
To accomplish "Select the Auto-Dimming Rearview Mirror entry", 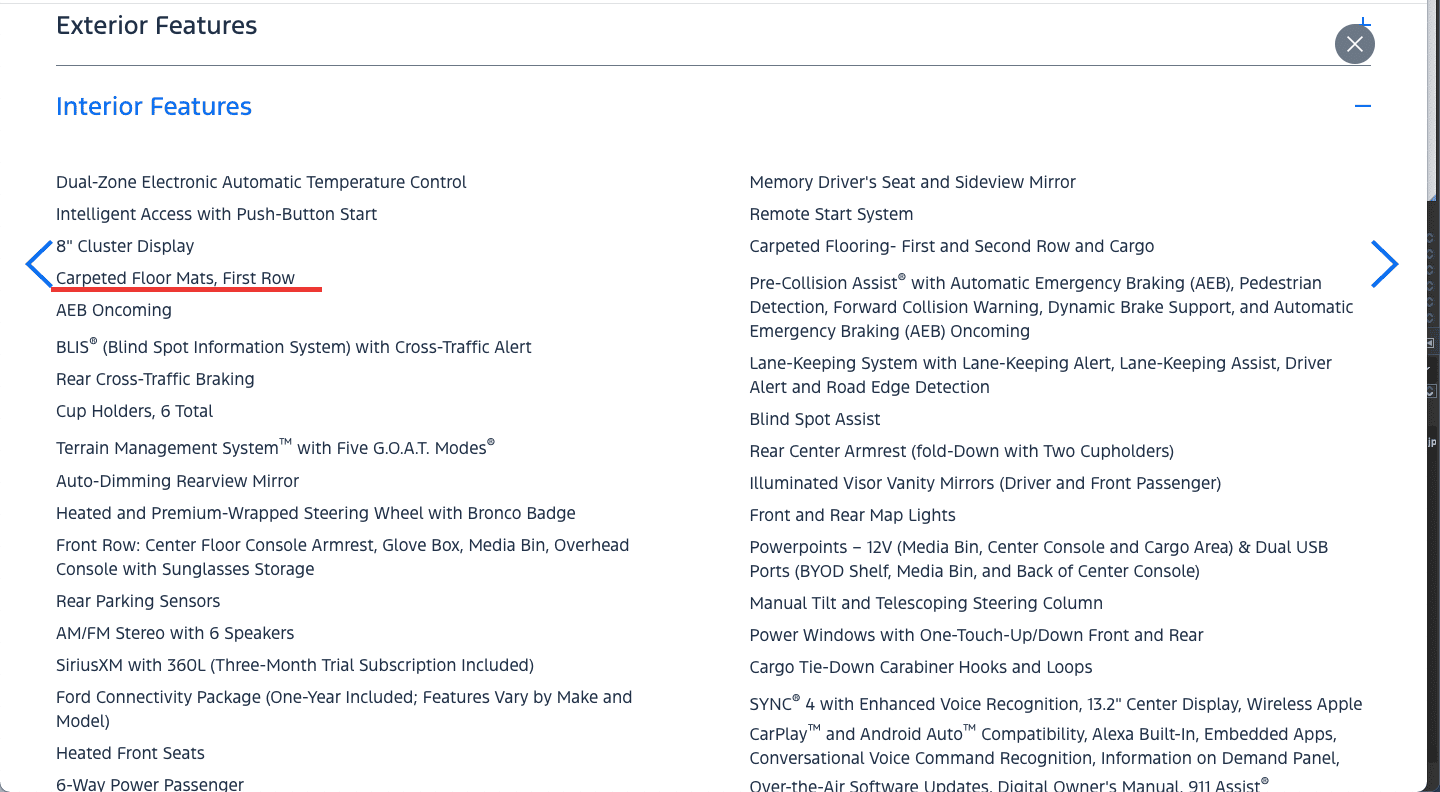I will [x=177, y=481].
